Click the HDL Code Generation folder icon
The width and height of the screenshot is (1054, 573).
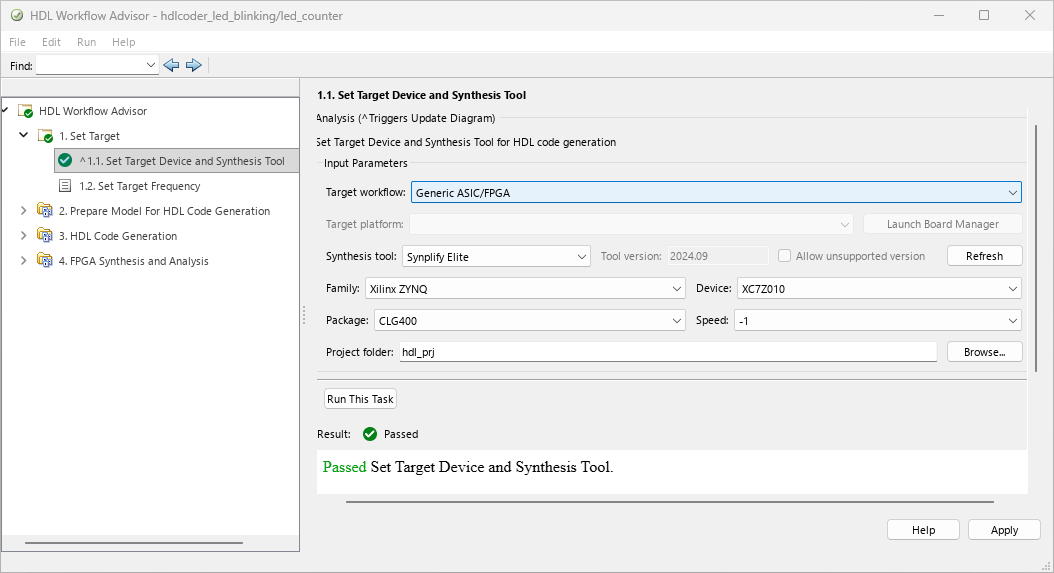(x=45, y=235)
